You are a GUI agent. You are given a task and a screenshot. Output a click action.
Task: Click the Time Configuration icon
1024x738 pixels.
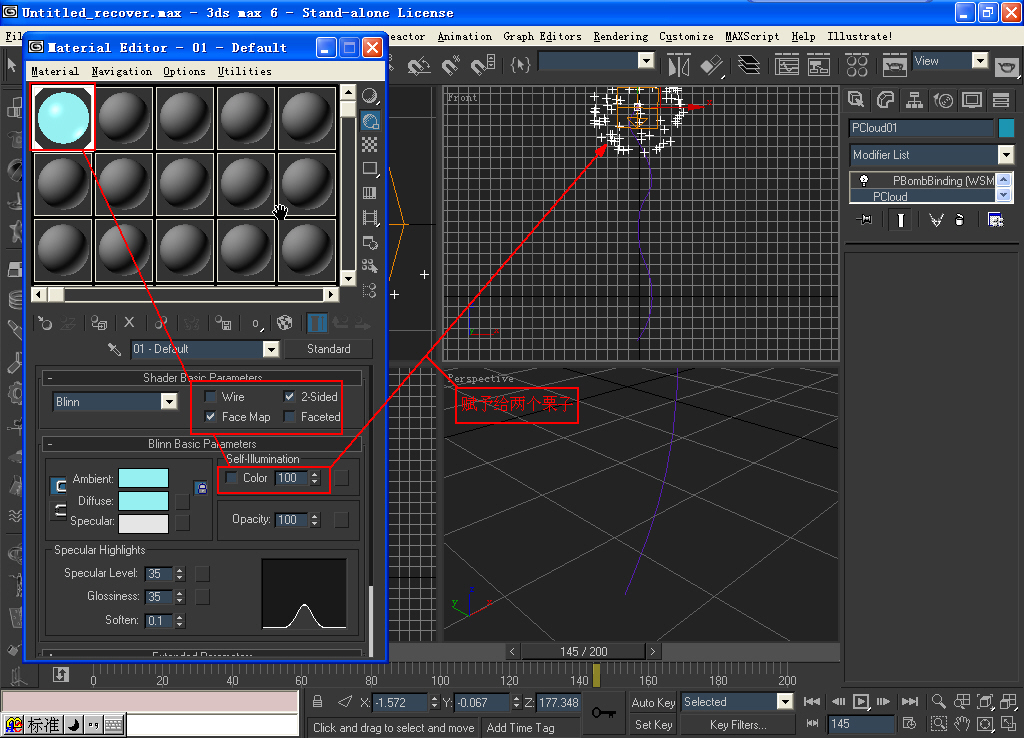pos(909,724)
